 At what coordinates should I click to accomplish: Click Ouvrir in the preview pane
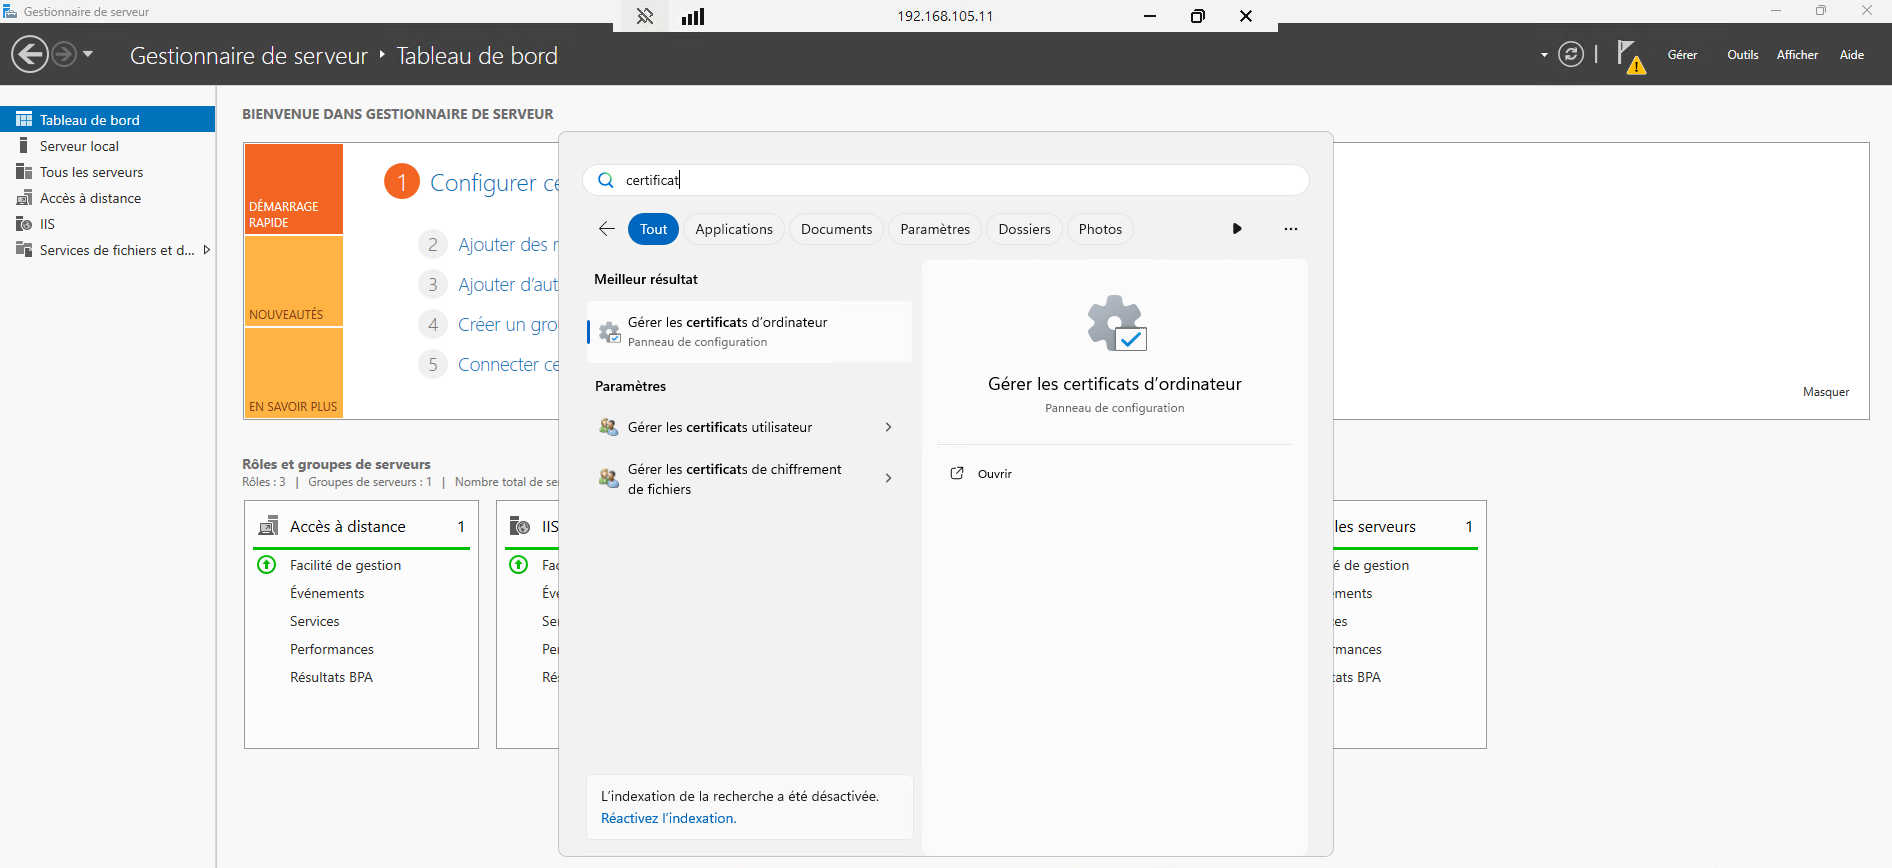[x=994, y=474]
